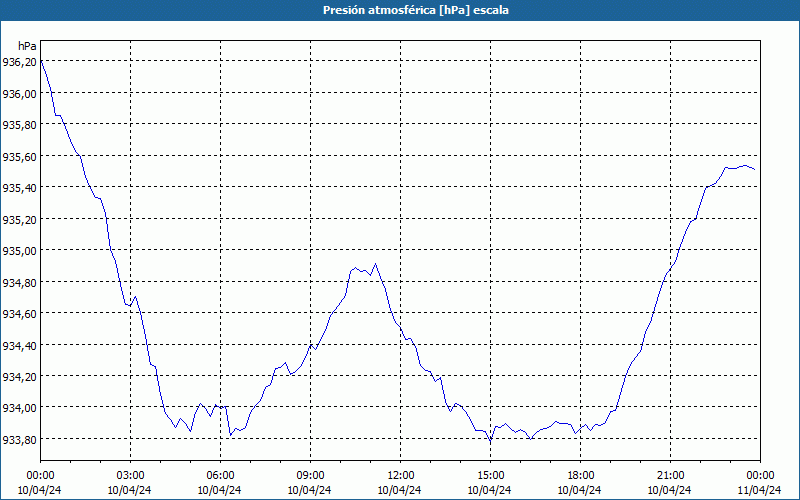The height and width of the screenshot is (500, 800).
Task: Select the '10/04/24' date under 21:00
Action: coord(670,490)
